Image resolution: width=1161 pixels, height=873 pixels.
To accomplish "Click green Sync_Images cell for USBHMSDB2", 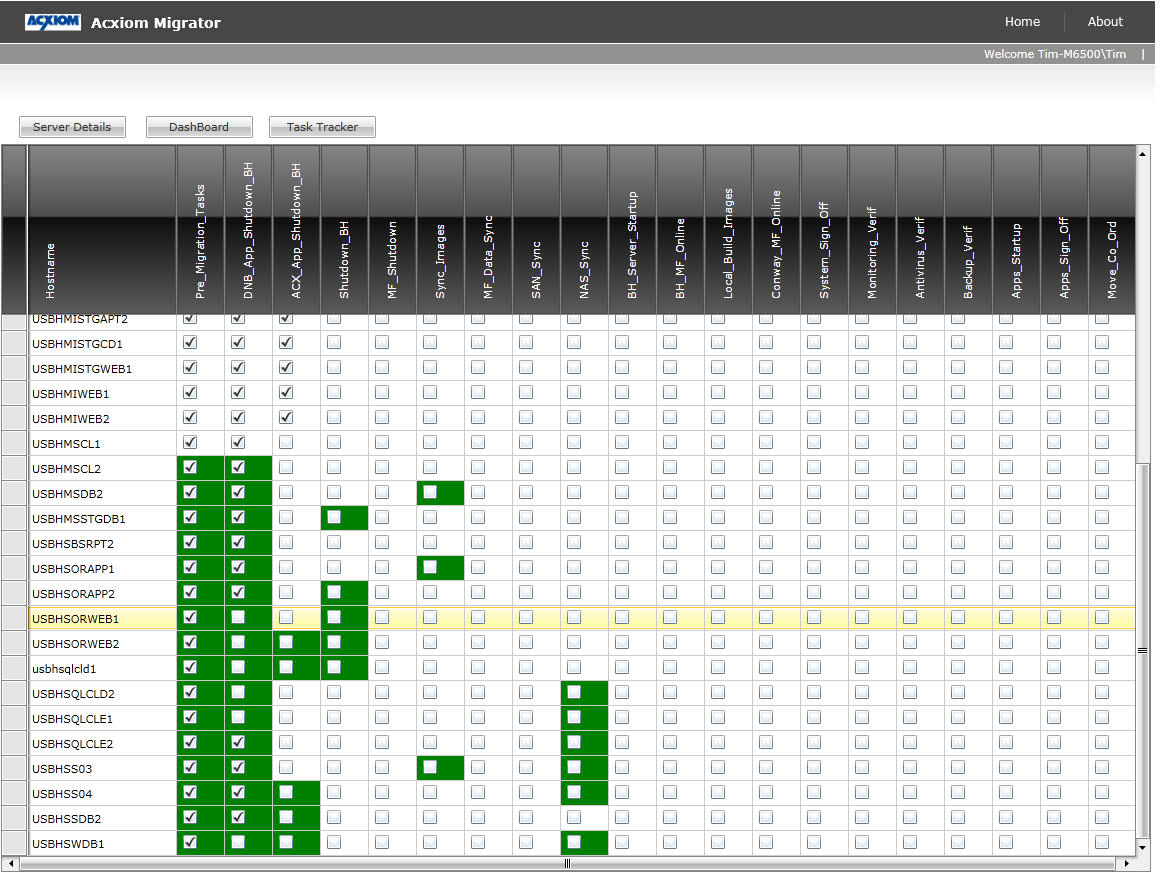I will coord(440,493).
